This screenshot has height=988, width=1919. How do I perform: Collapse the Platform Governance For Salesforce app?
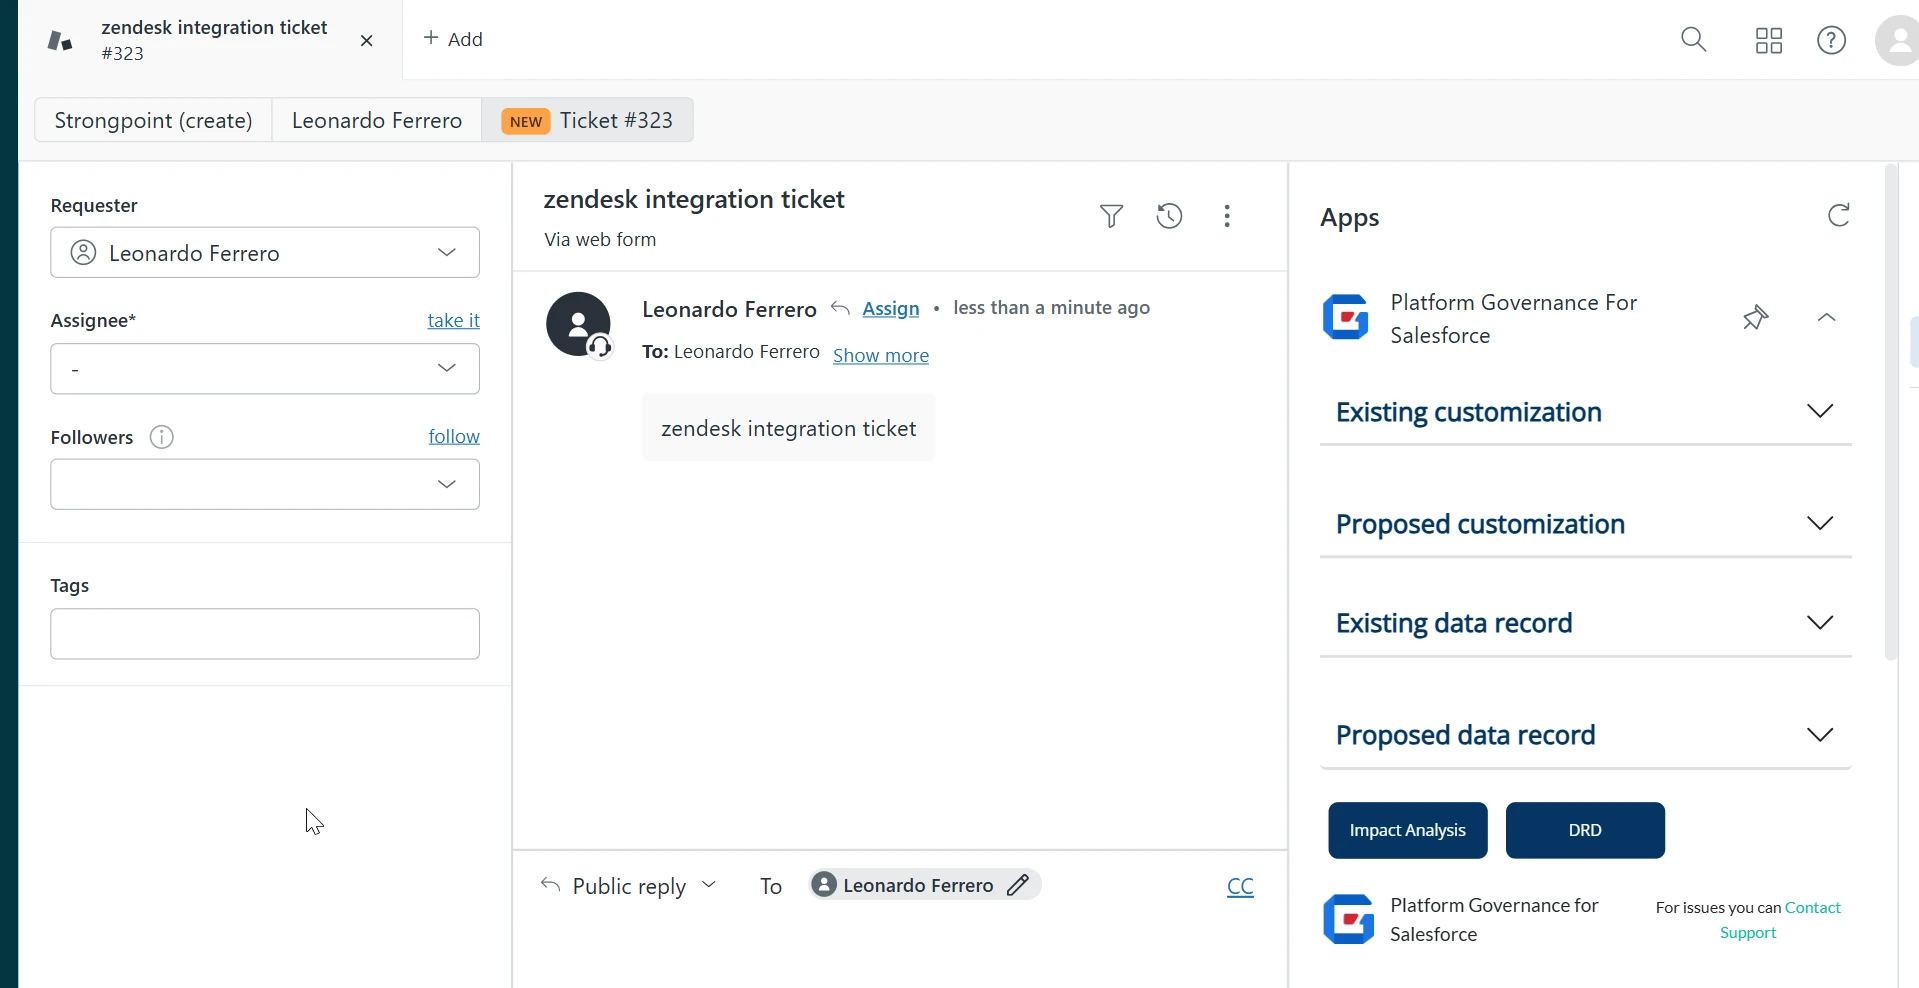pos(1826,318)
